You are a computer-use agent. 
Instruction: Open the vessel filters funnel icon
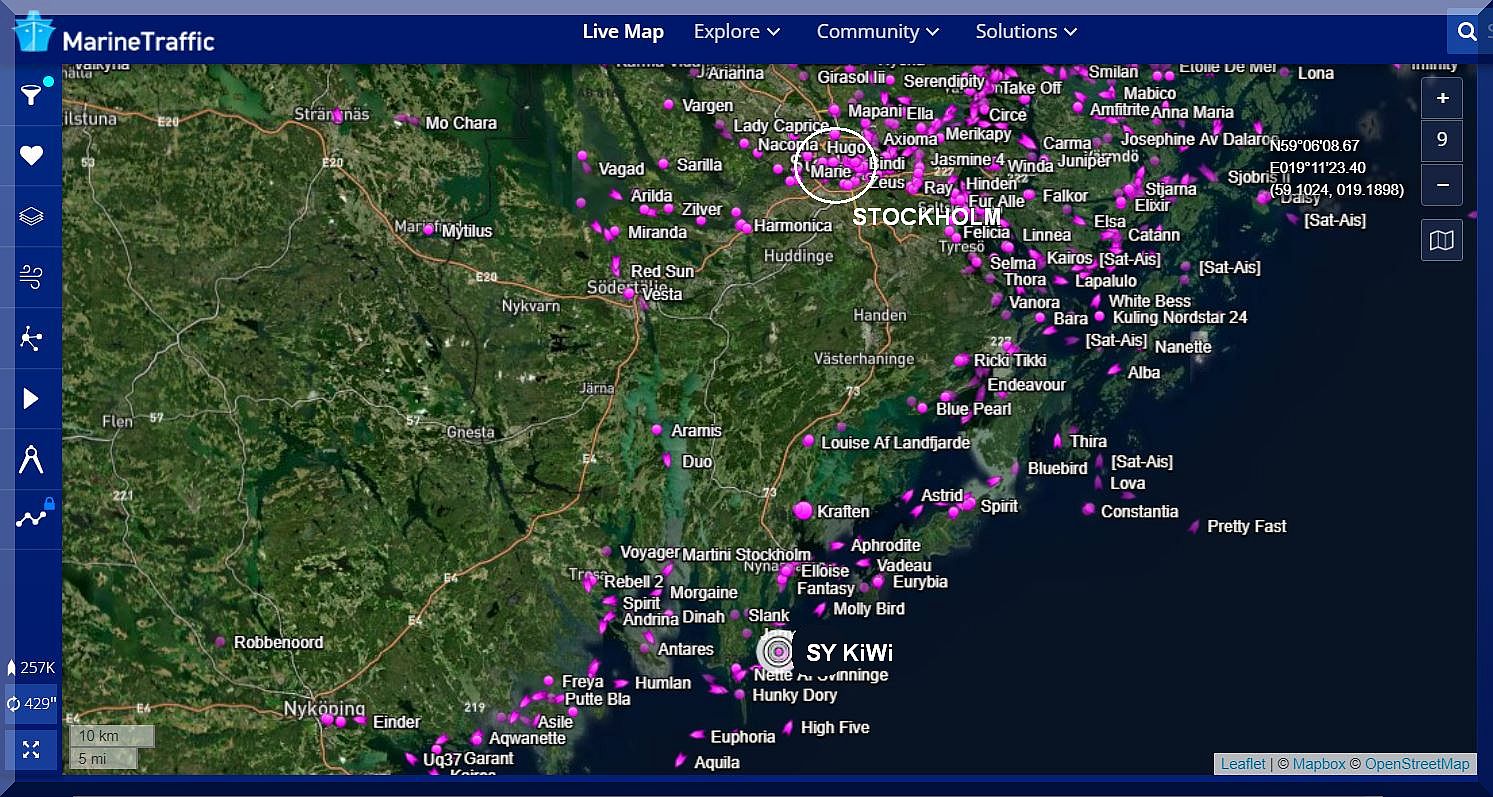(x=31, y=95)
